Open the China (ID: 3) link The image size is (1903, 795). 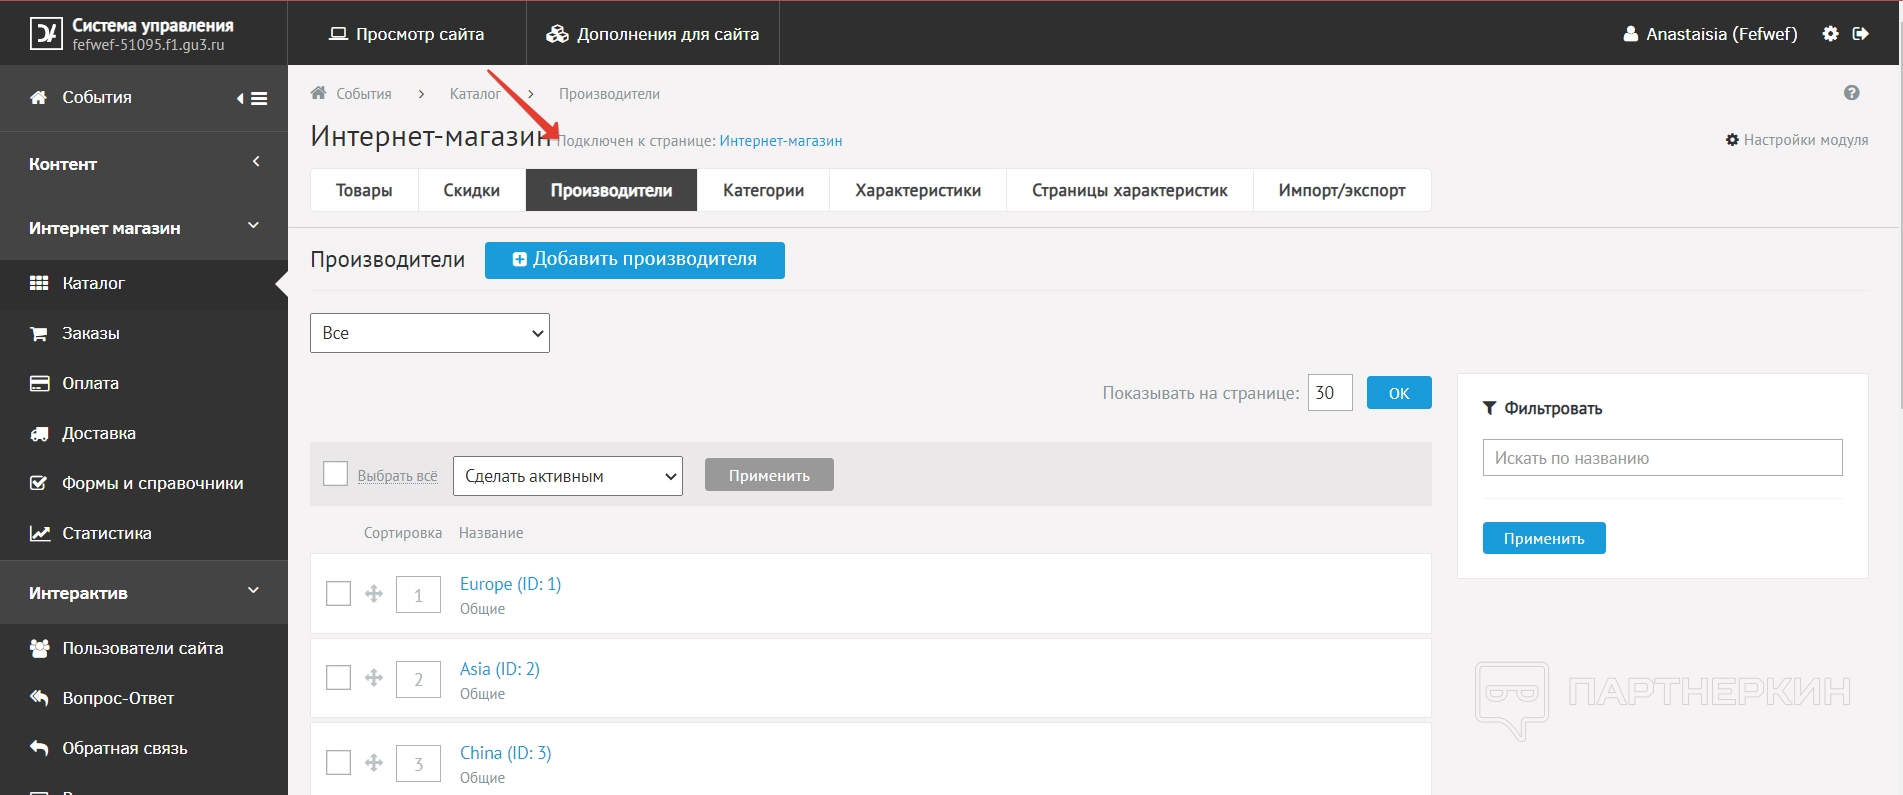[505, 753]
